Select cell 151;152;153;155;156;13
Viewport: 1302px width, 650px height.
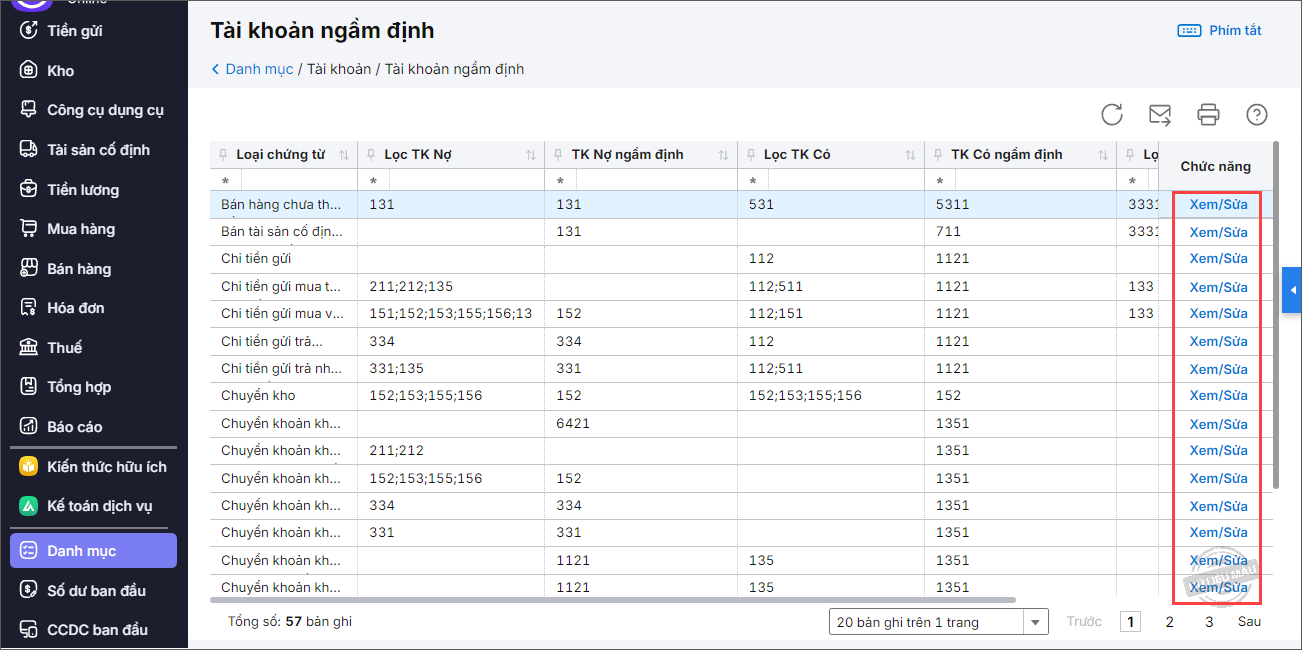click(450, 314)
